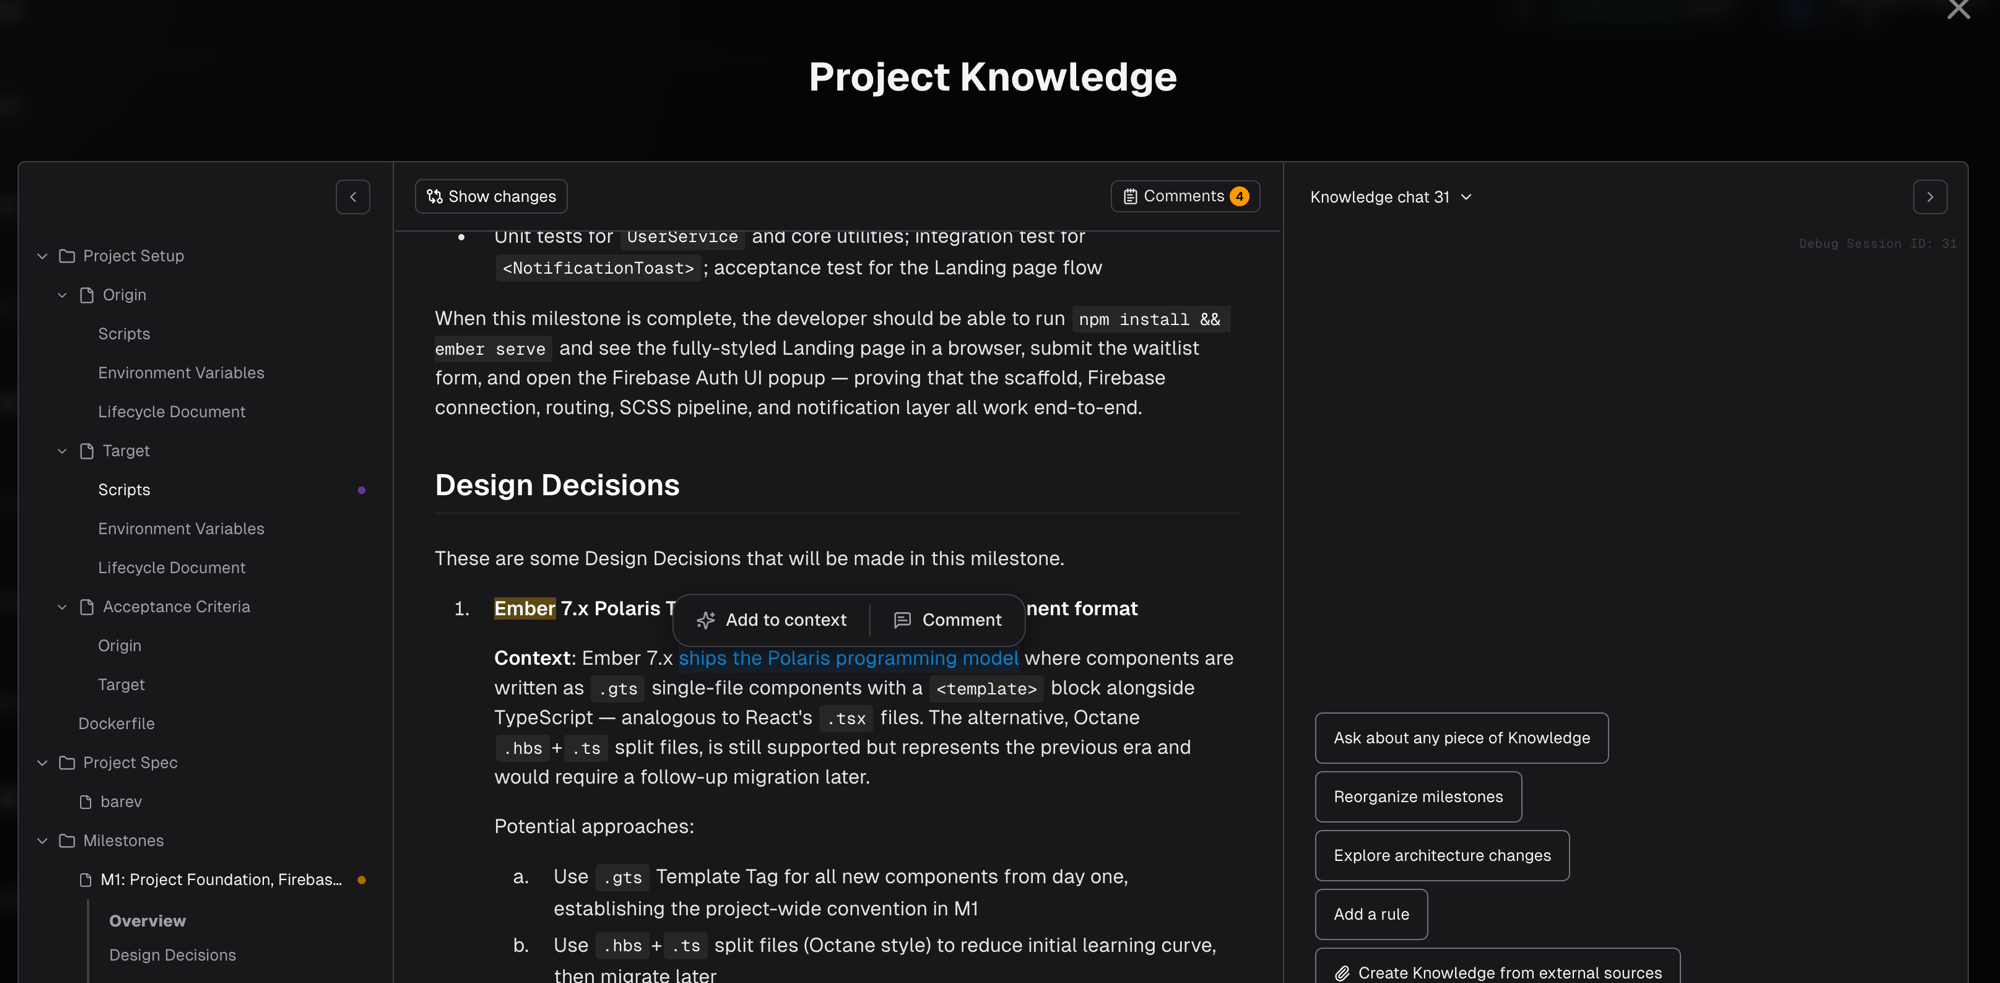Viewport: 2000px width, 983px height.
Task: Open the Dockerfile item
Action: pyautogui.click(x=116, y=724)
